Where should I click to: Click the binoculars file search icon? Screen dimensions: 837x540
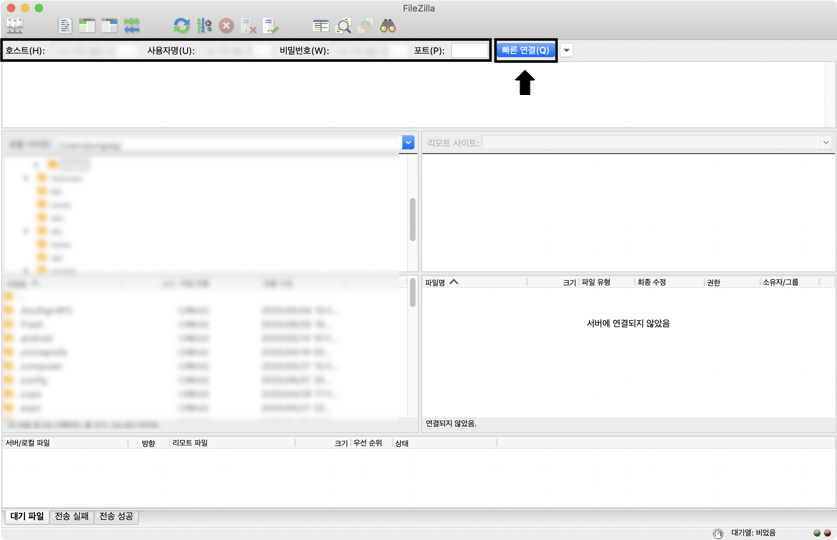pyautogui.click(x=388, y=26)
